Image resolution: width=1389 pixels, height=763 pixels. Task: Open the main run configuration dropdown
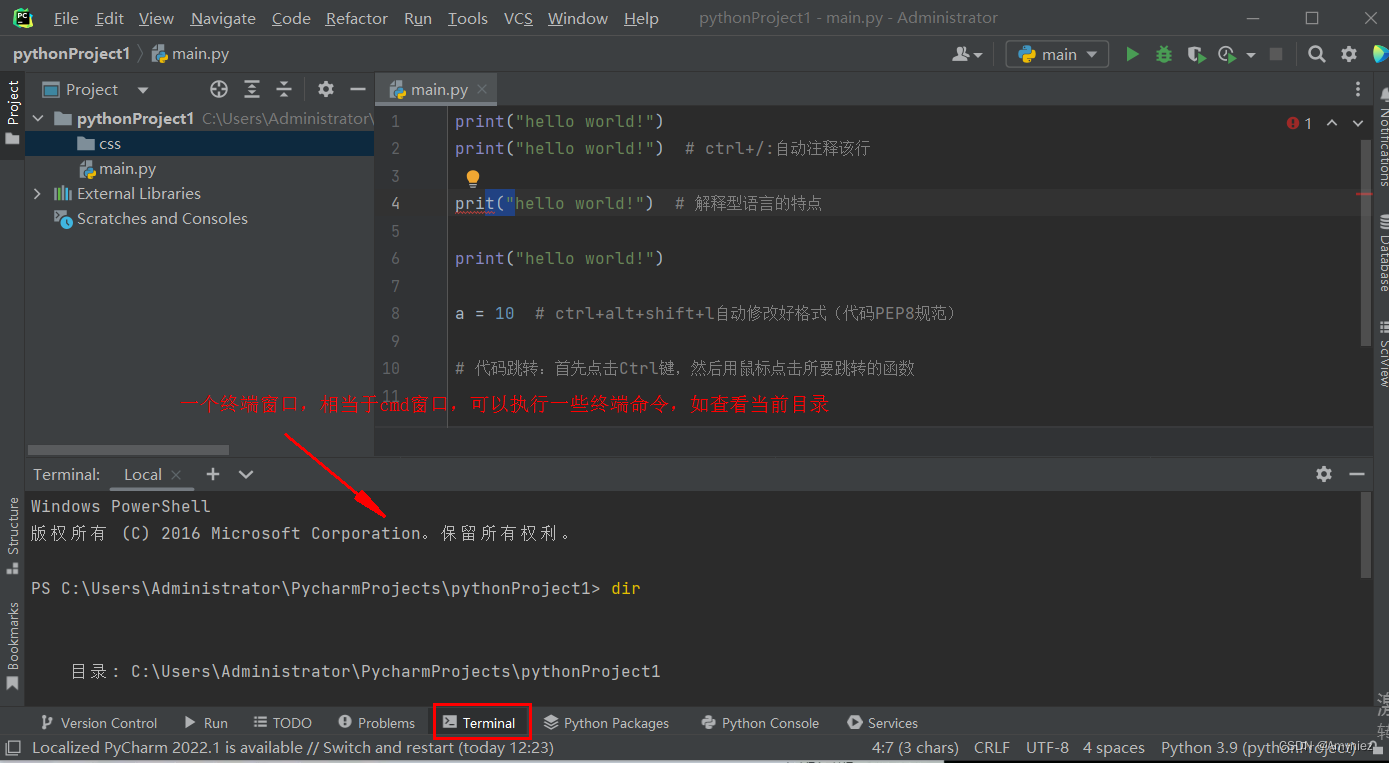click(1057, 54)
